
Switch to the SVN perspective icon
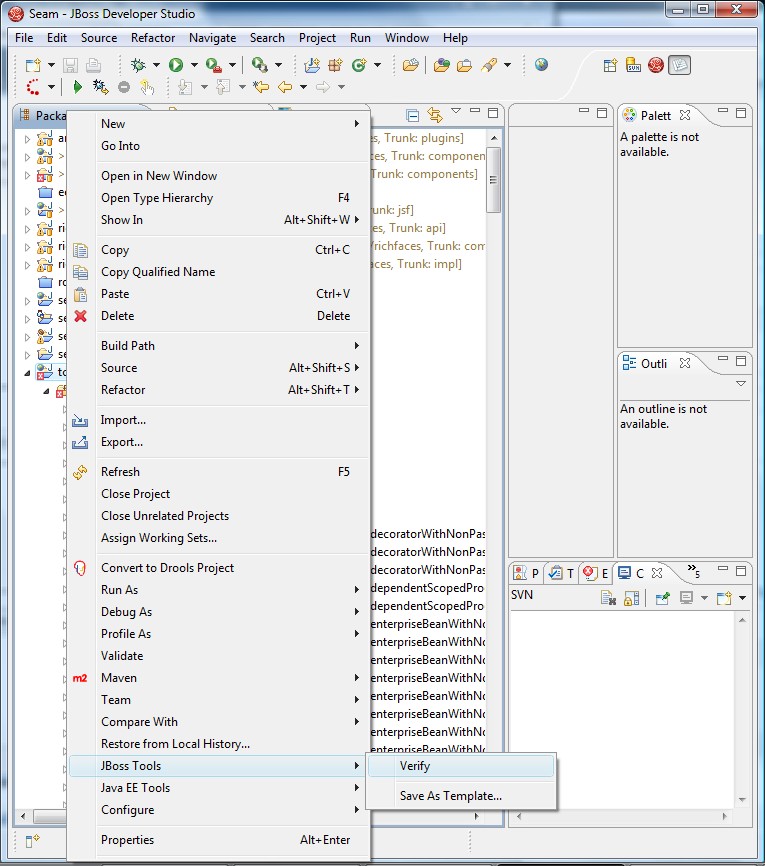633,65
